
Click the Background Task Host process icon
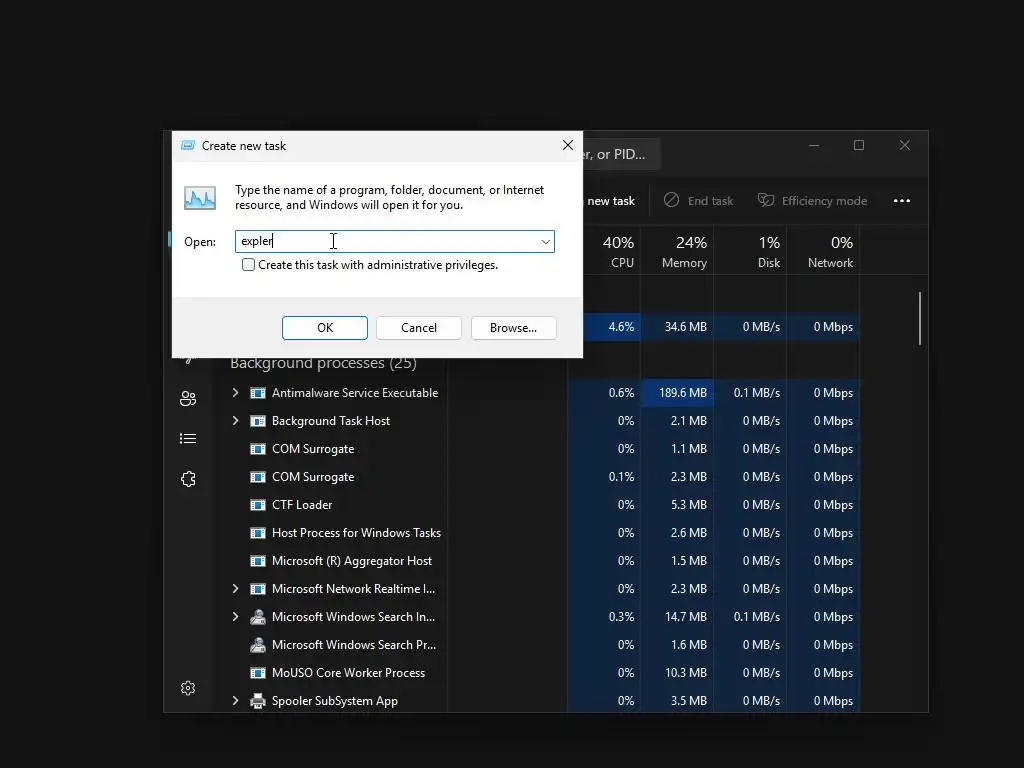258,421
